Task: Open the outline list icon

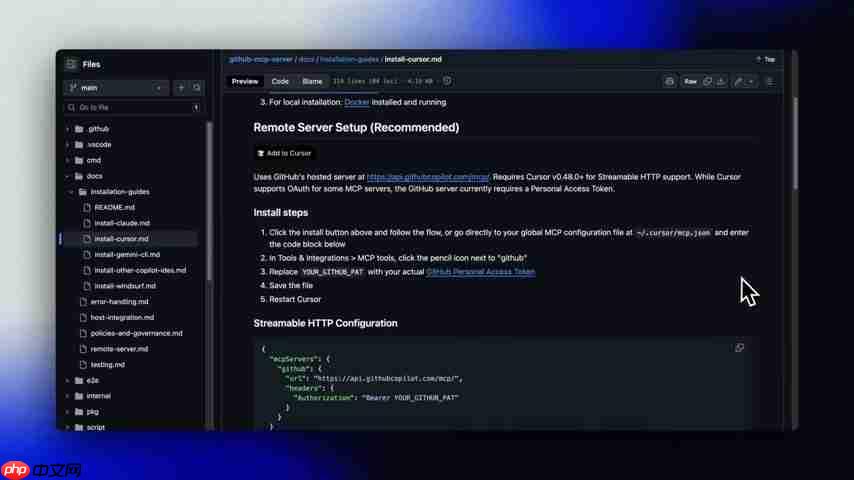Action: coord(770,82)
